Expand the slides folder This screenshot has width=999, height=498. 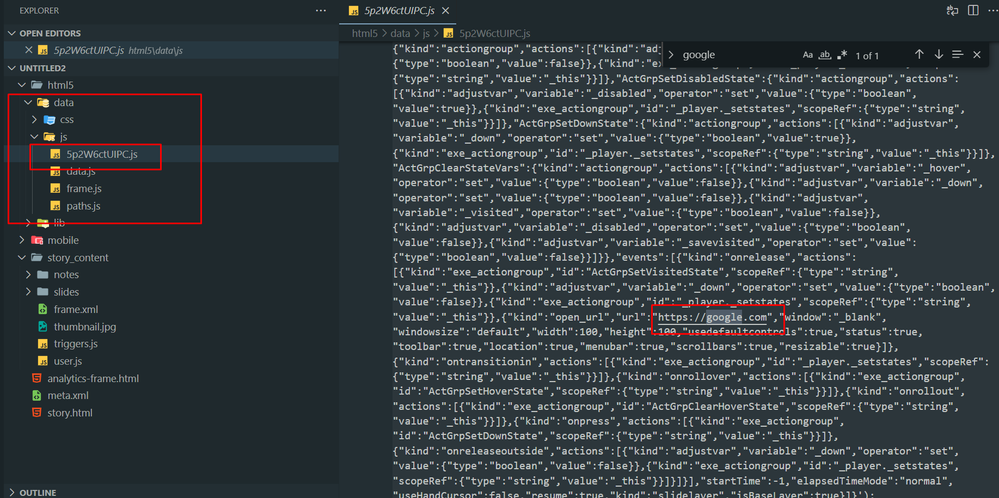[x=27, y=292]
